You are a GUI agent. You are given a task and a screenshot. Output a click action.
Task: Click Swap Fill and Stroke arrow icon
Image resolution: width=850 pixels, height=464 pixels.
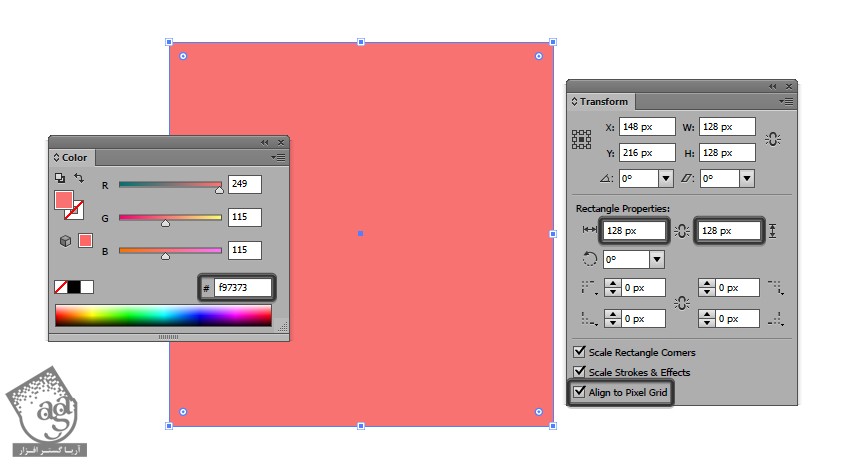[79, 178]
